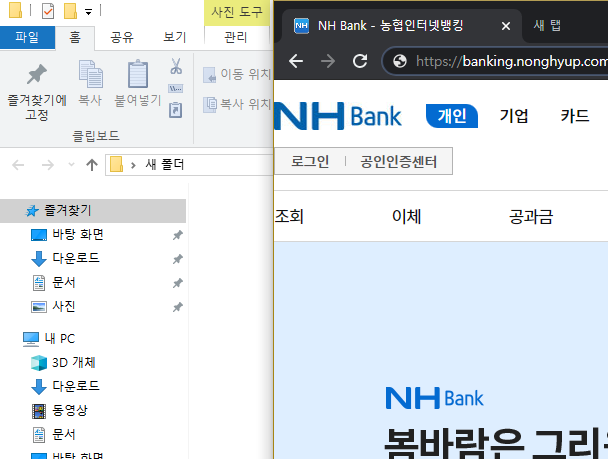The width and height of the screenshot is (608, 459).
Task: Open the Transfer (이체) menu
Action: [x=406, y=216]
